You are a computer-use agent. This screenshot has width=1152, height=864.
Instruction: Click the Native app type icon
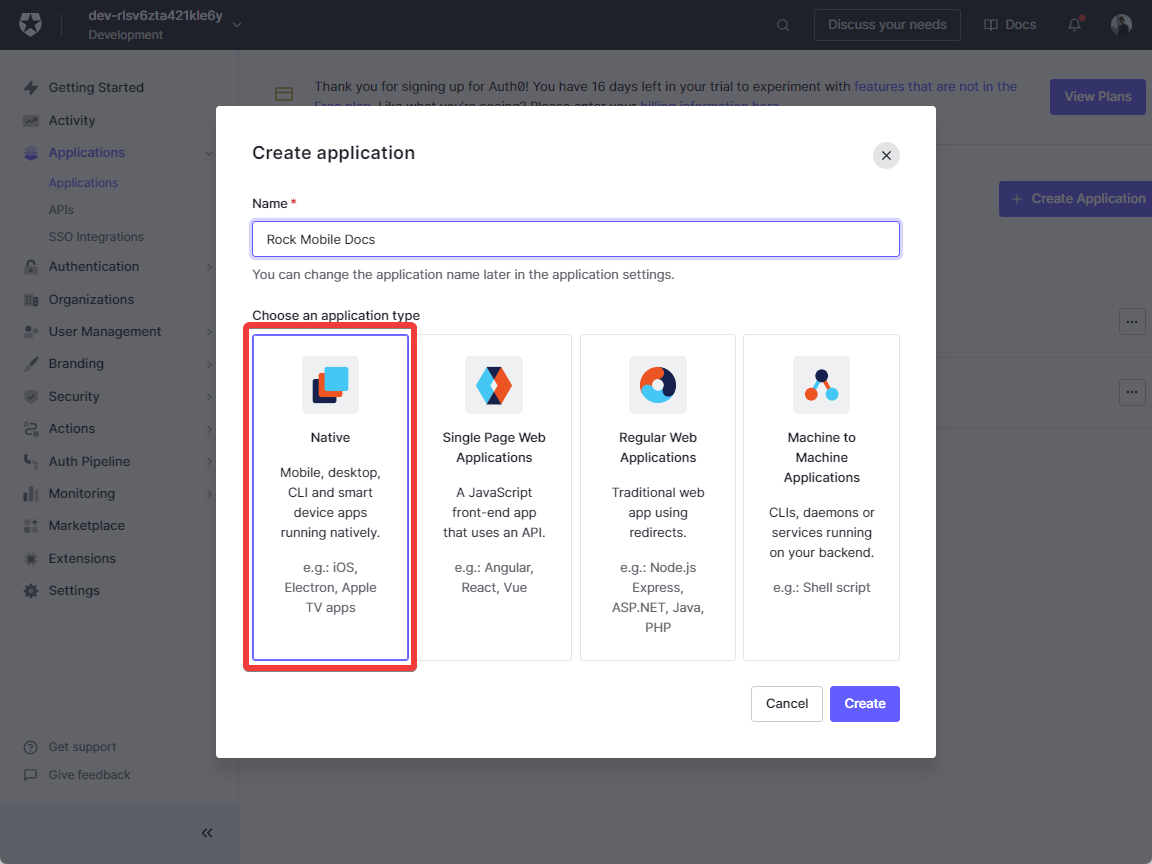tap(331, 385)
